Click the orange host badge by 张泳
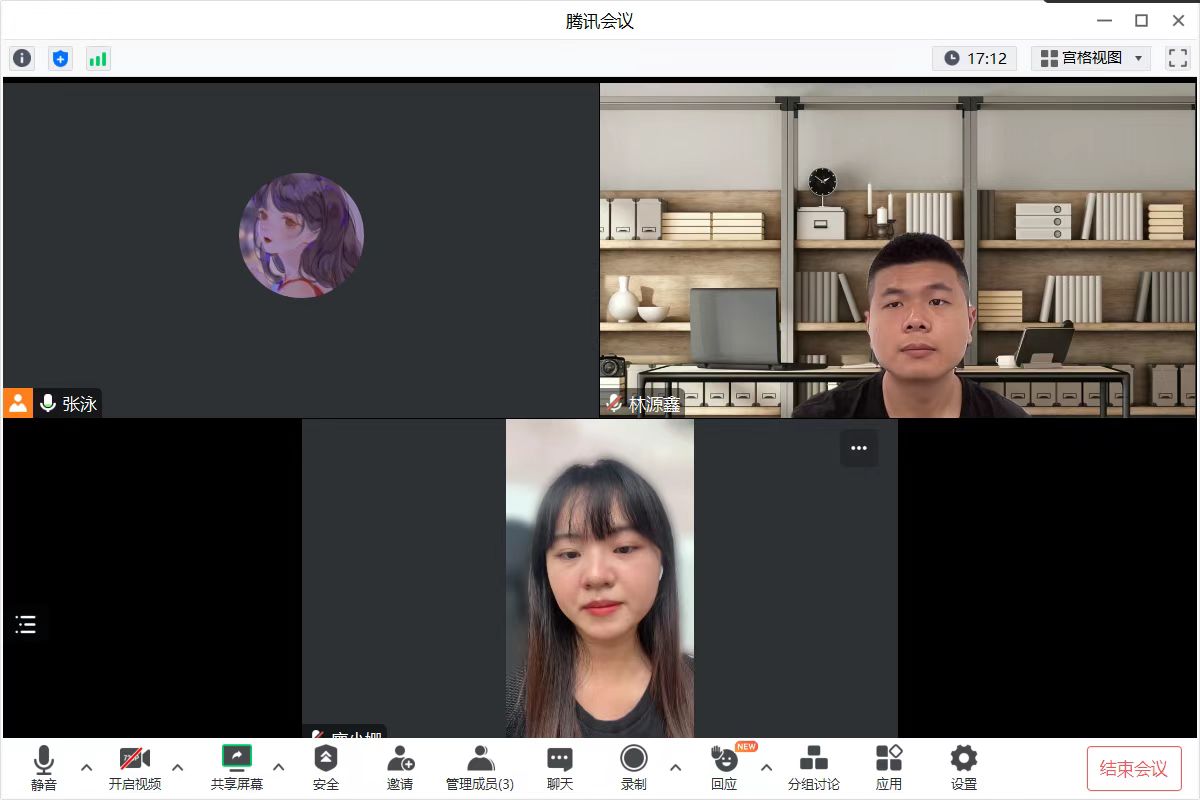Viewport: 1200px width, 800px height. coord(18,403)
